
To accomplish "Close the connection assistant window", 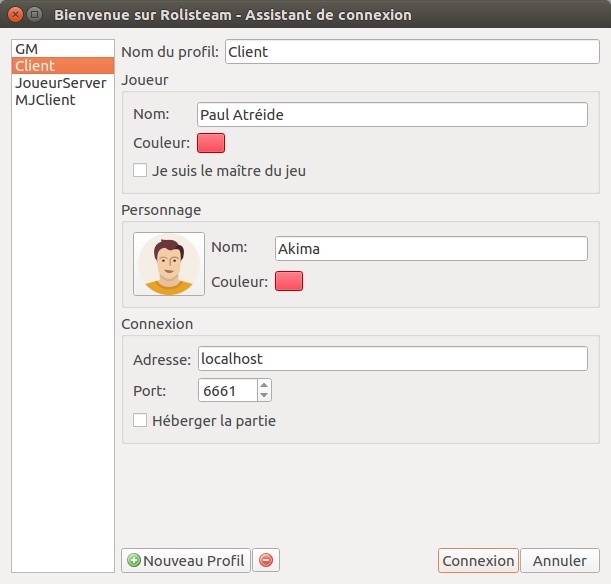I will (x=15, y=15).
